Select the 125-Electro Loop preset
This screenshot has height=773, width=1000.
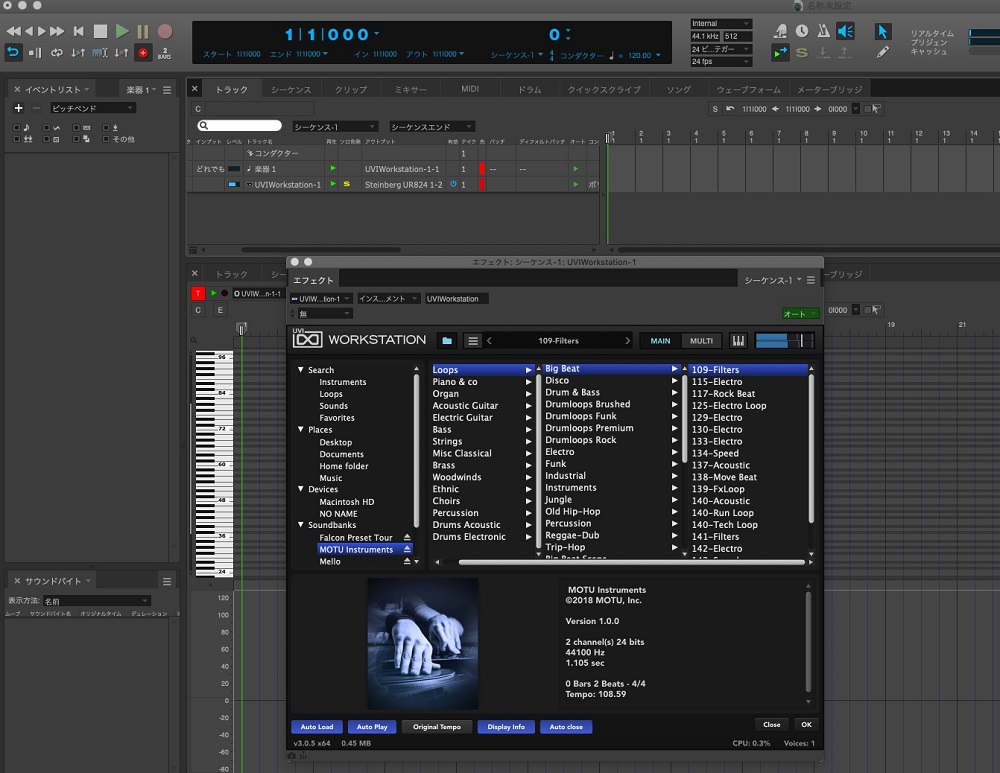(x=729, y=406)
